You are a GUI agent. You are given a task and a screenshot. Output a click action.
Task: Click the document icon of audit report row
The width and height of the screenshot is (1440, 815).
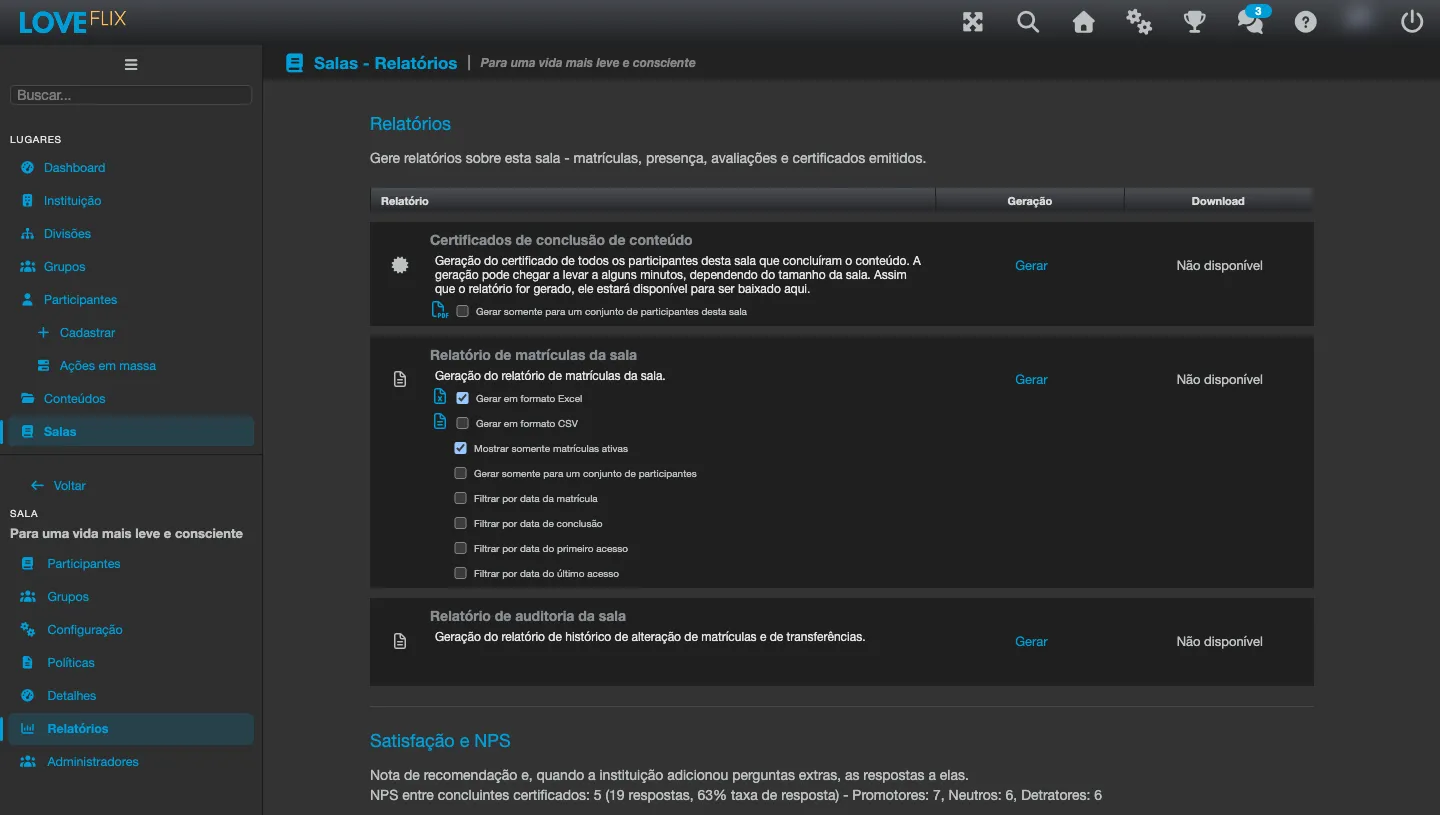pyautogui.click(x=400, y=642)
